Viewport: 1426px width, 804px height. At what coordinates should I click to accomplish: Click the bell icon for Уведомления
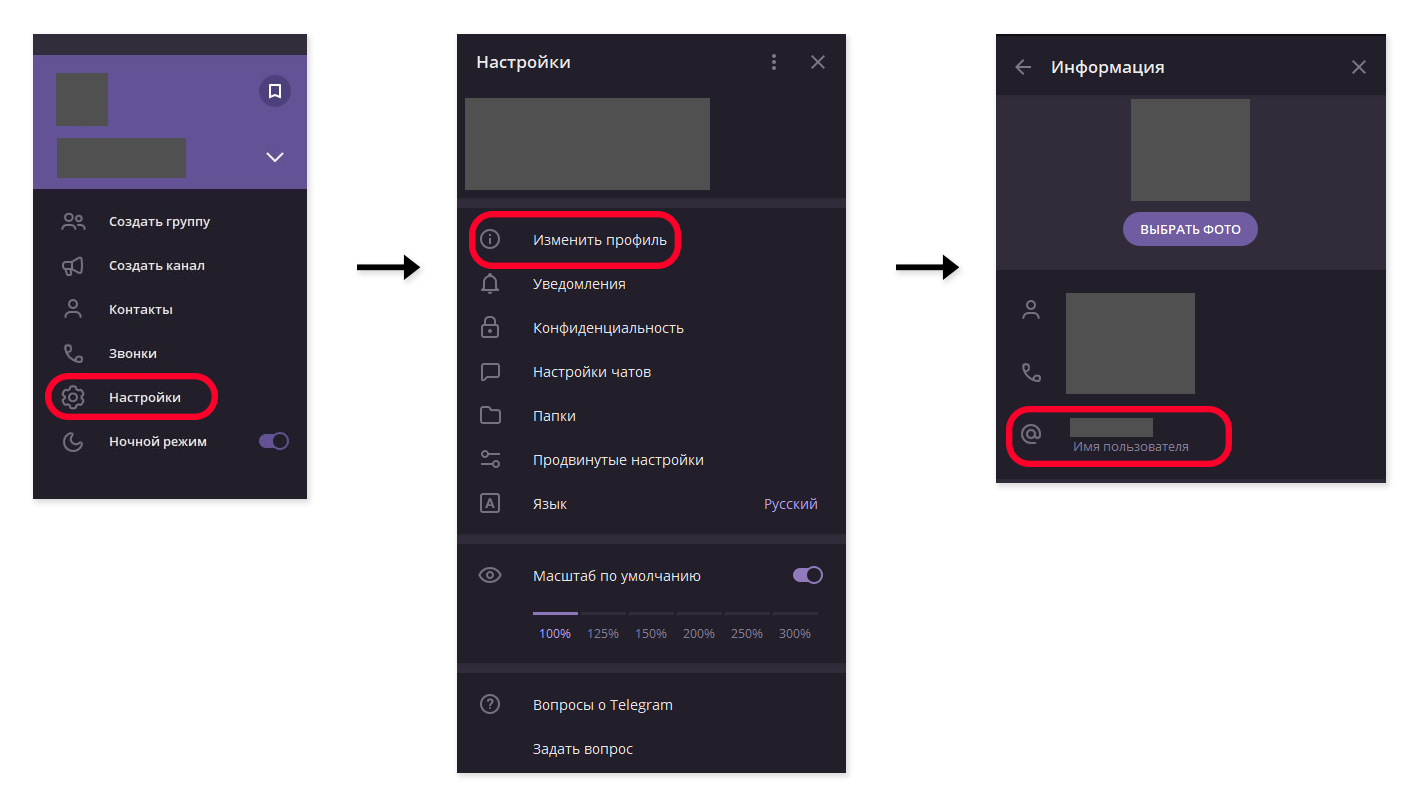click(490, 284)
